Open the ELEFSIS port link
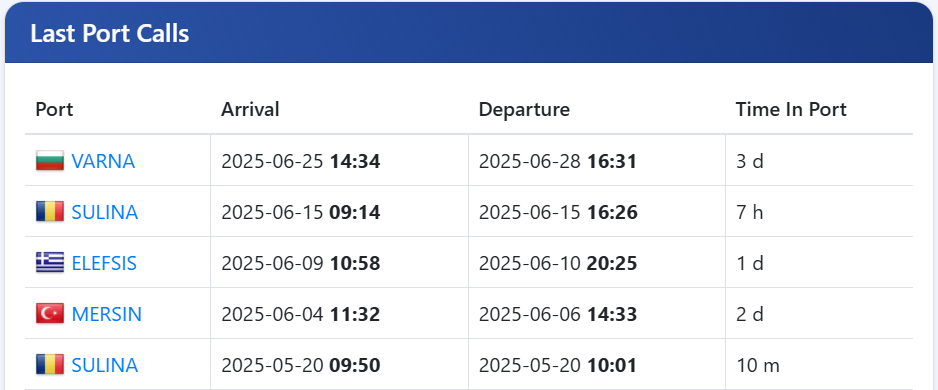 (x=104, y=263)
